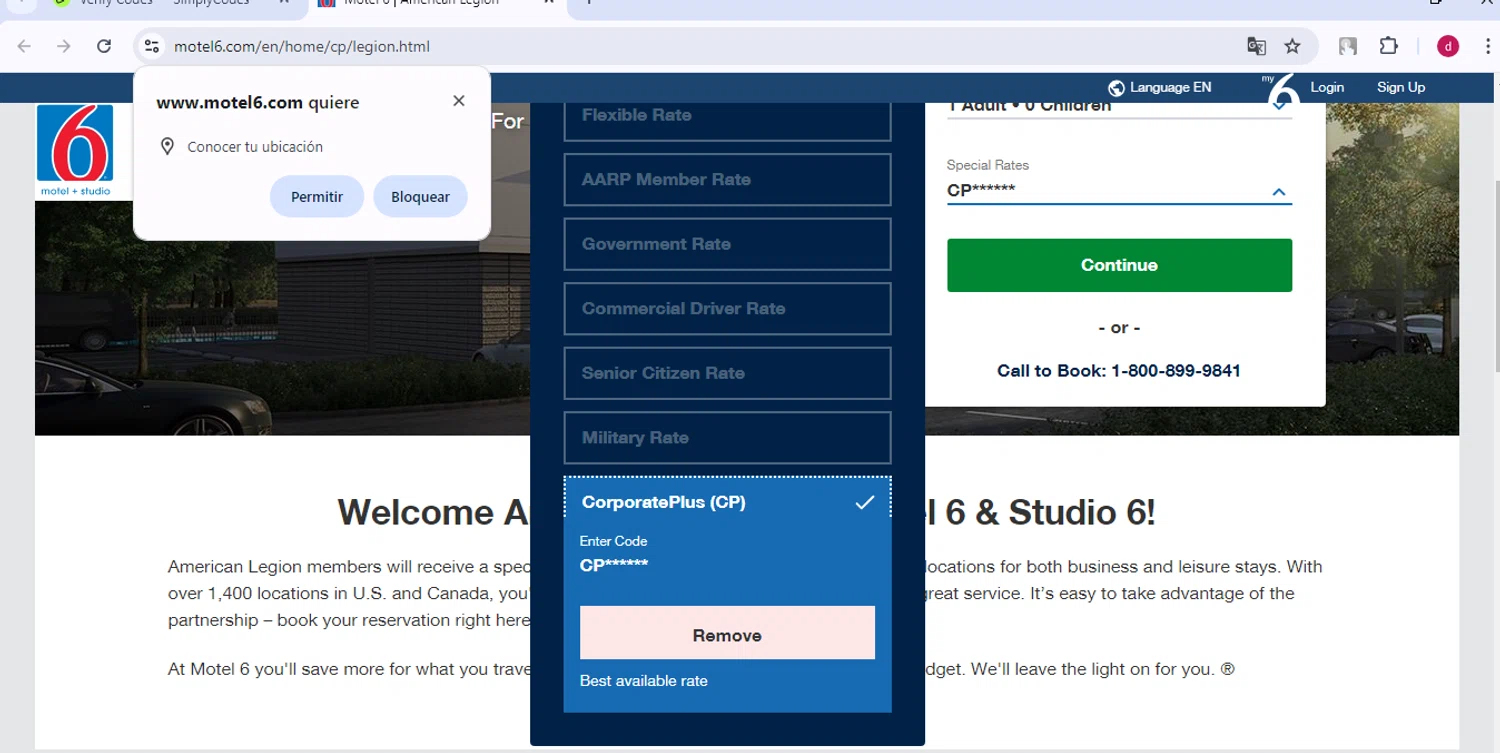Click the address bar URL

point(302,46)
